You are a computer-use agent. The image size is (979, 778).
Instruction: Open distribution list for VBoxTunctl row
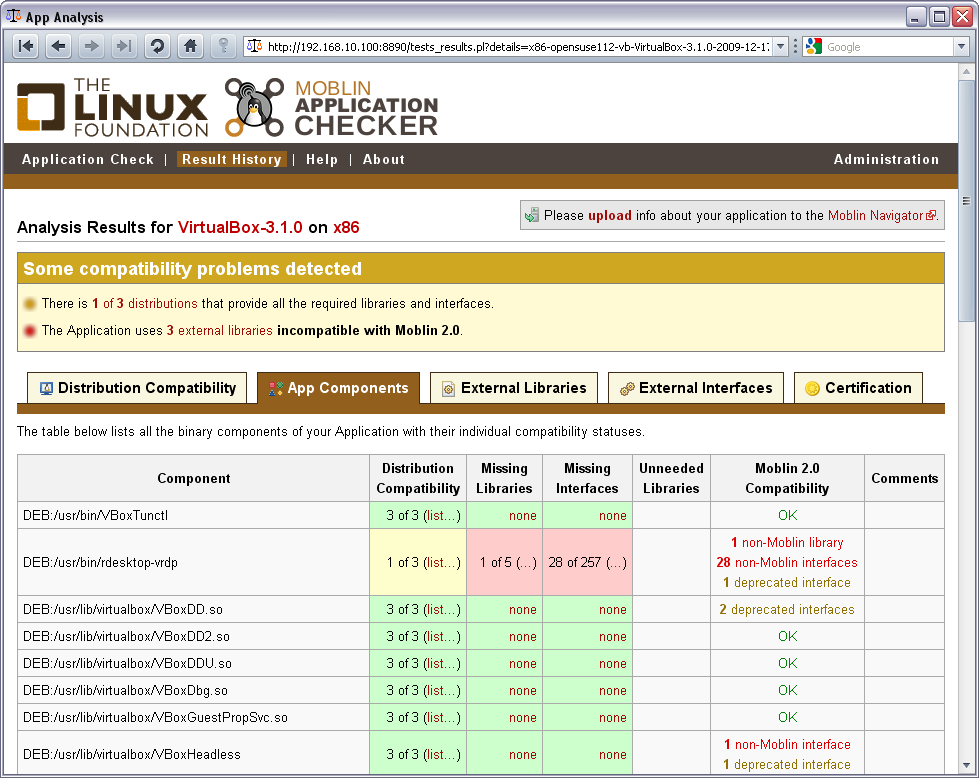click(442, 515)
